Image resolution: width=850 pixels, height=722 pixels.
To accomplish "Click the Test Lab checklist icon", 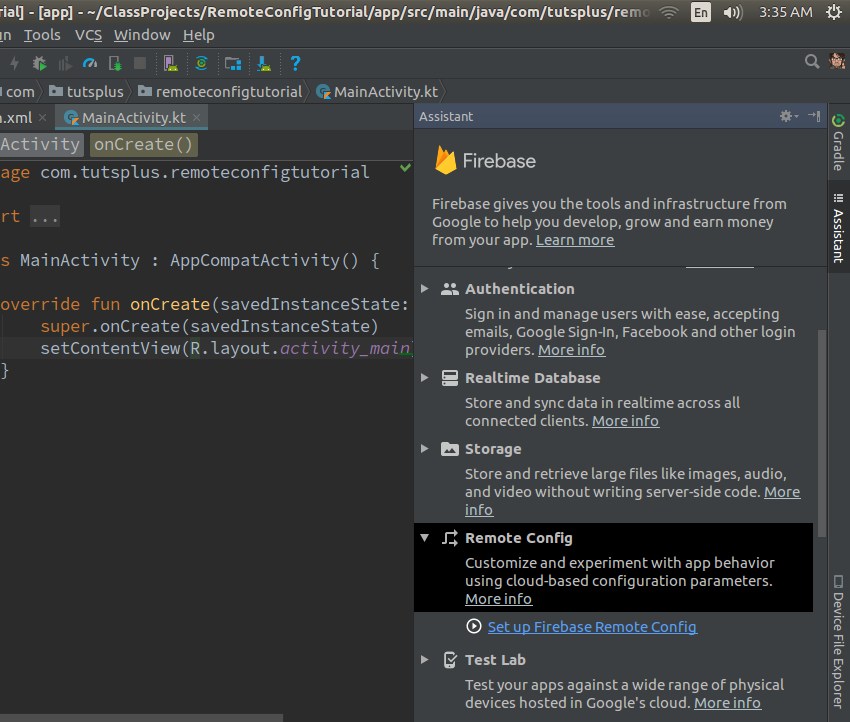I will (x=449, y=660).
